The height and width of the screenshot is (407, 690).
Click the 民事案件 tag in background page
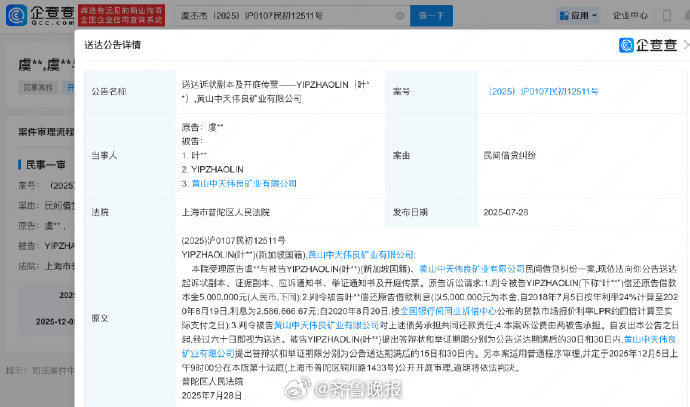pyautogui.click(x=38, y=88)
